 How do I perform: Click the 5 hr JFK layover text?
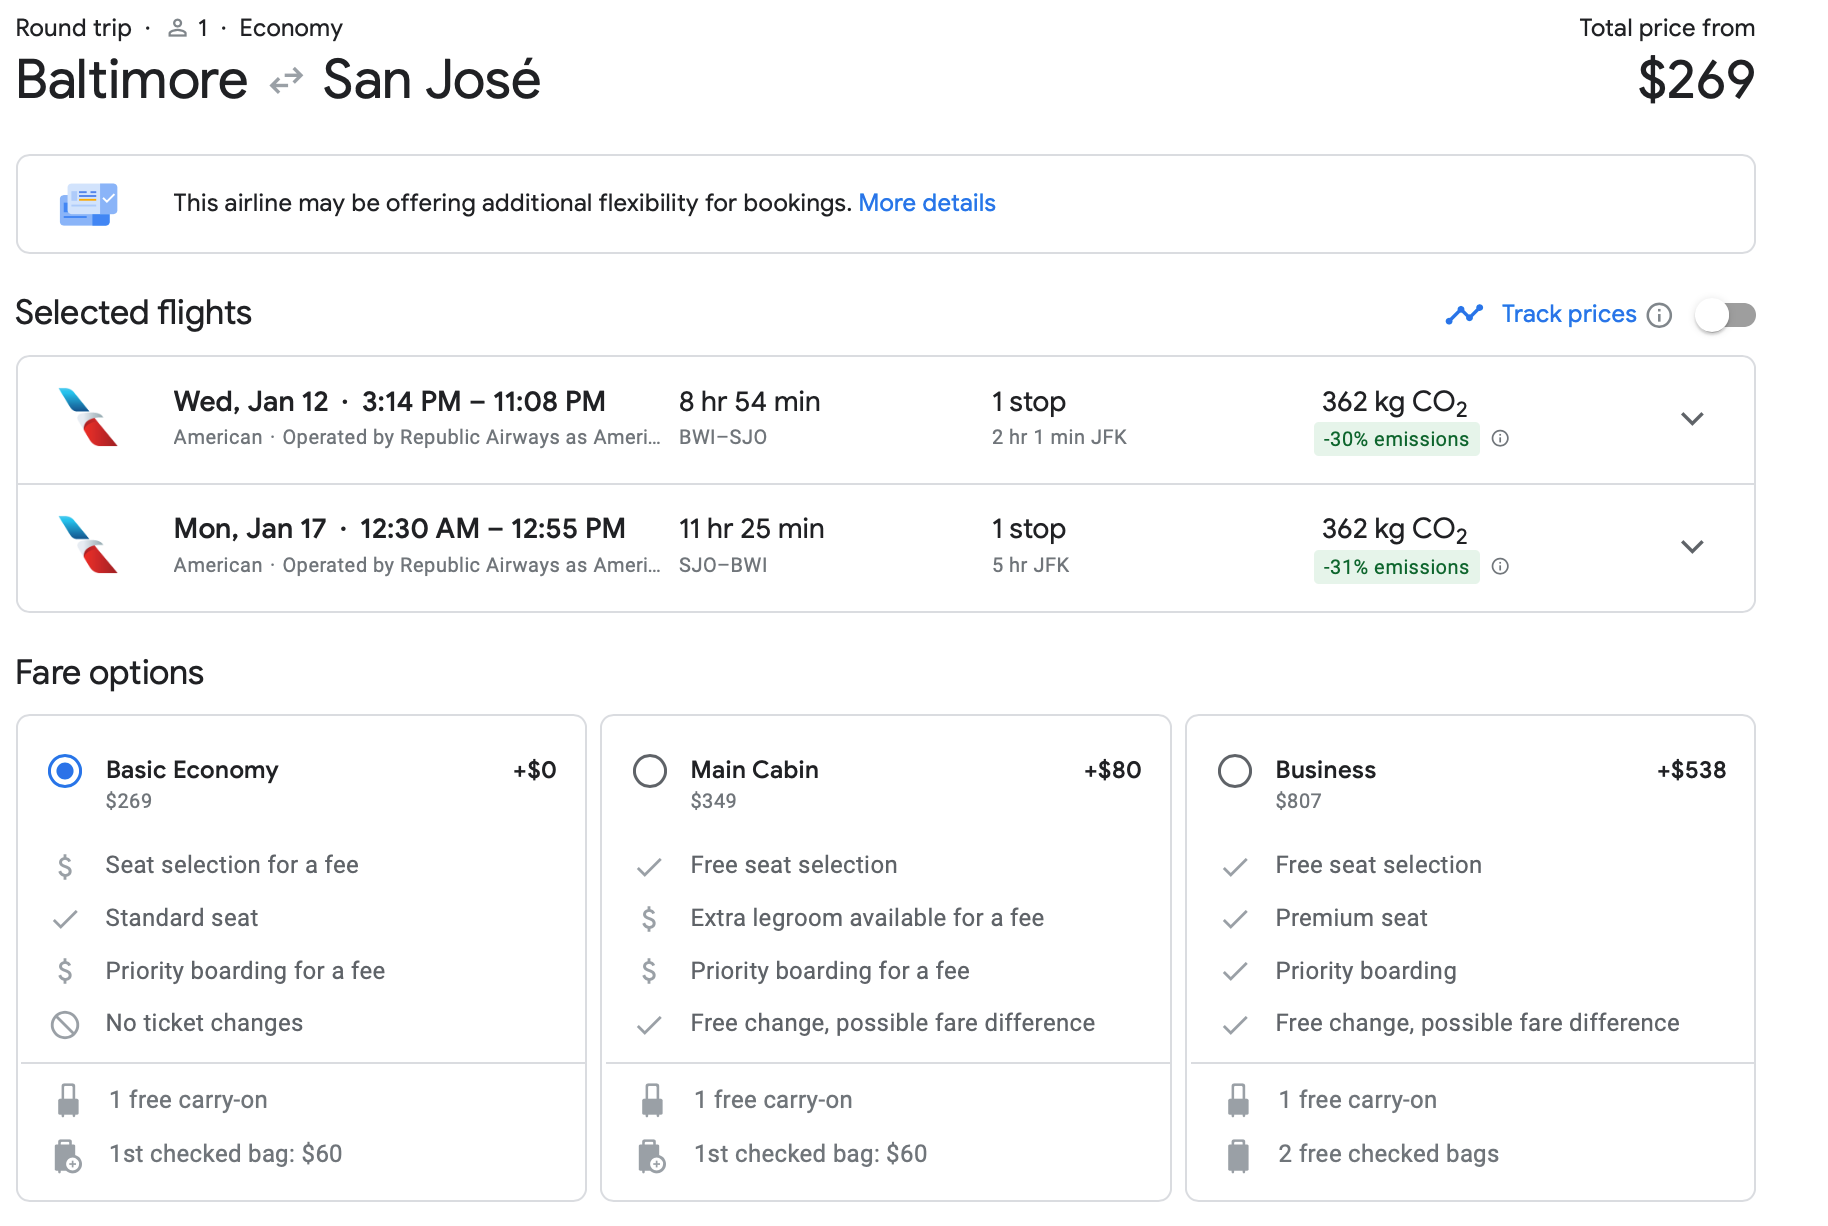1030,565
